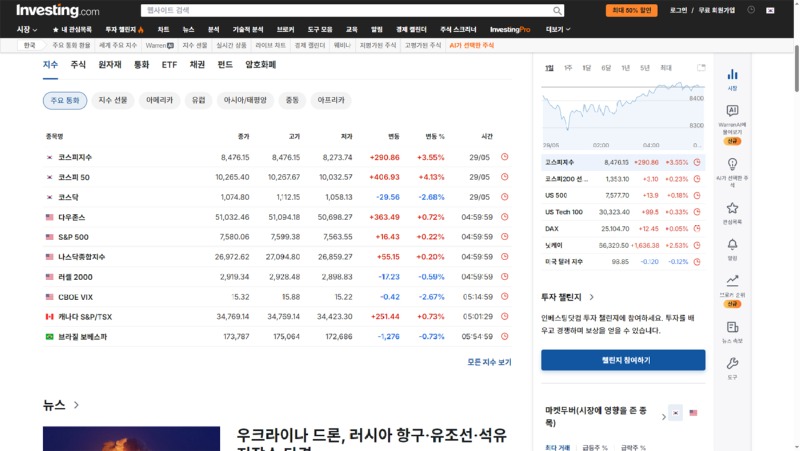This screenshot has width=800, height=451.
Task: Open the 모든 지수 보기 link
Action: pyautogui.click(x=489, y=362)
